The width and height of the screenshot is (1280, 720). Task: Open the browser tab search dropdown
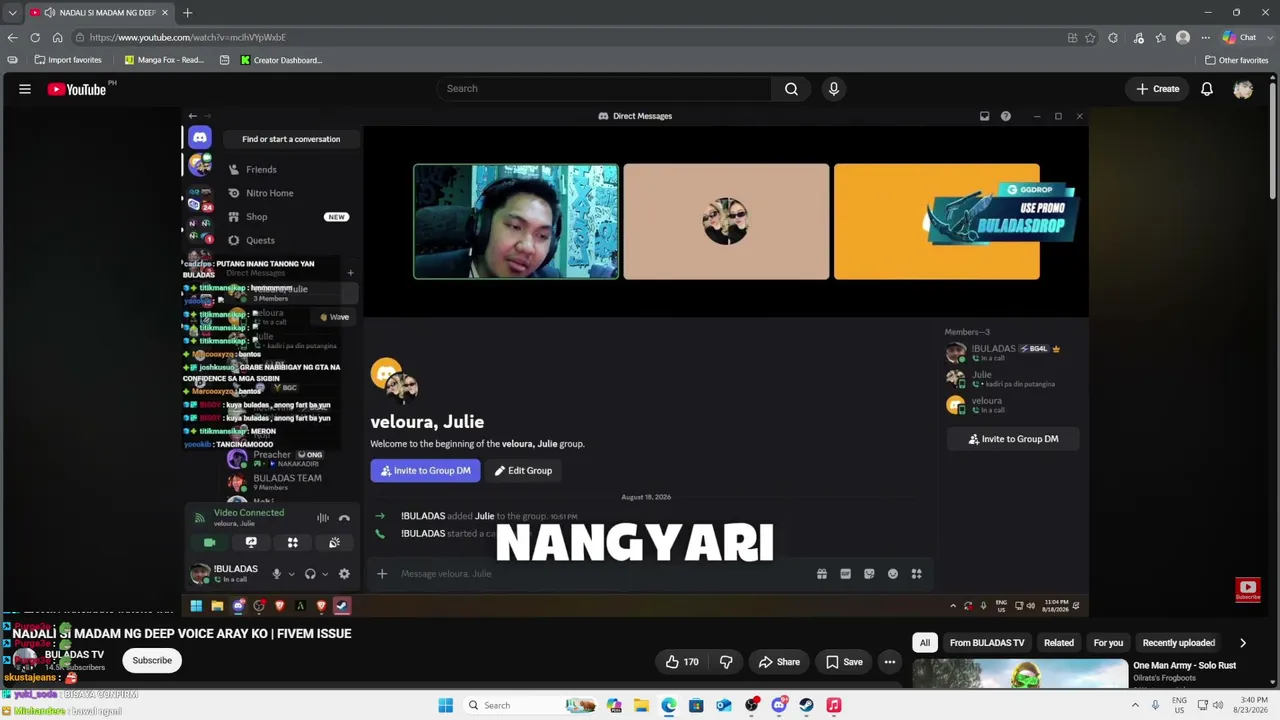coord(12,13)
